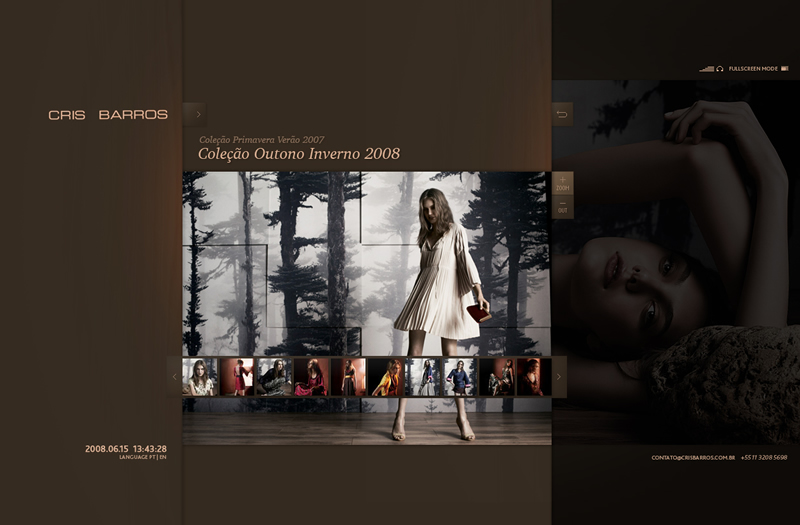Open Coleção Primavera Verão 2007
The width and height of the screenshot is (800, 525).
pos(261,140)
